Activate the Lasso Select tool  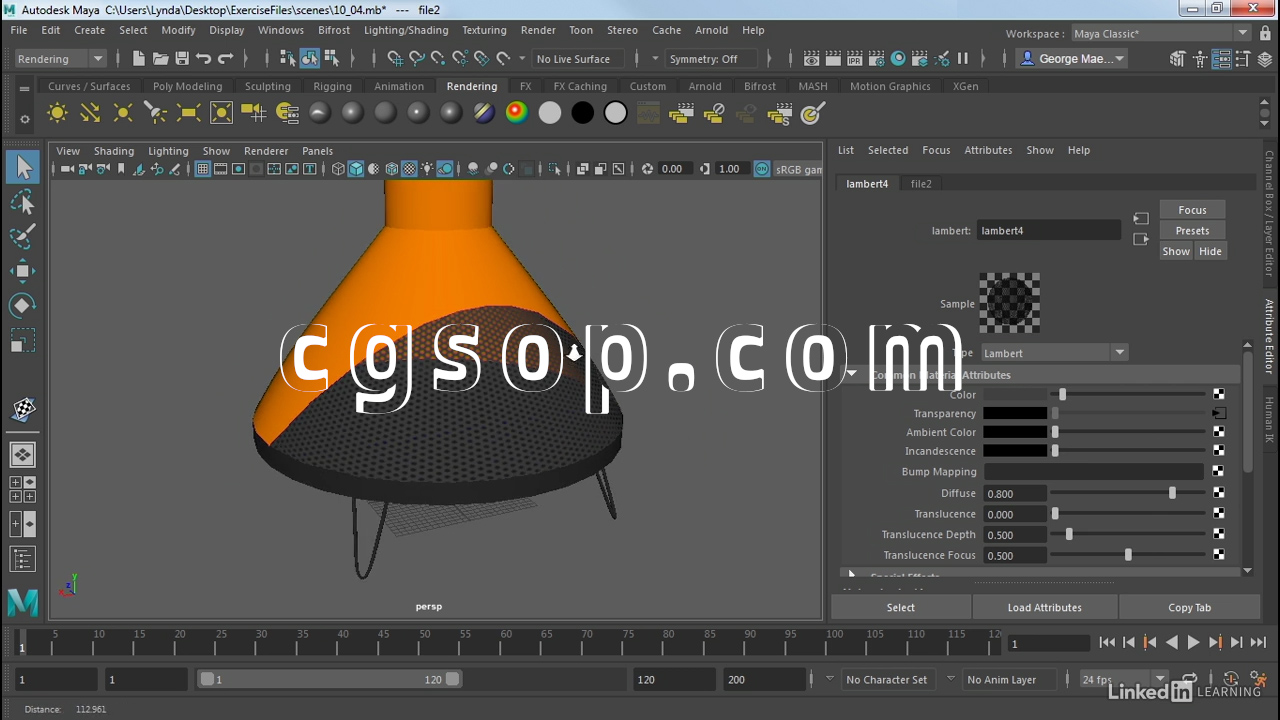click(x=23, y=203)
